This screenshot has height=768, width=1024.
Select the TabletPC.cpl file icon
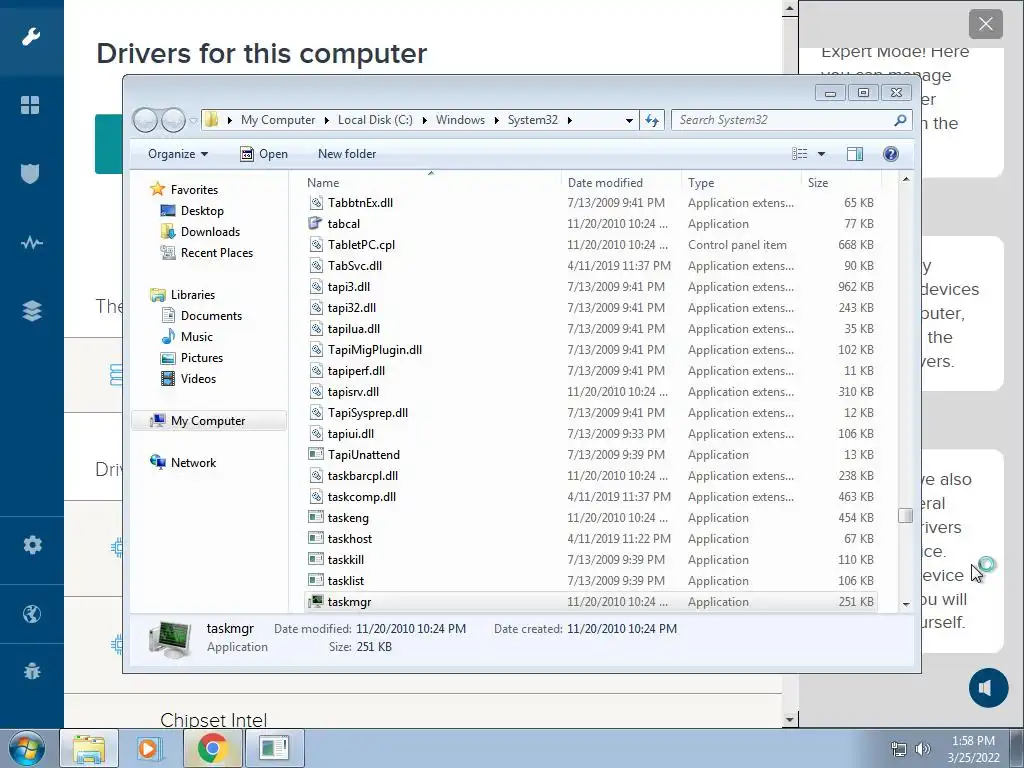click(x=315, y=244)
